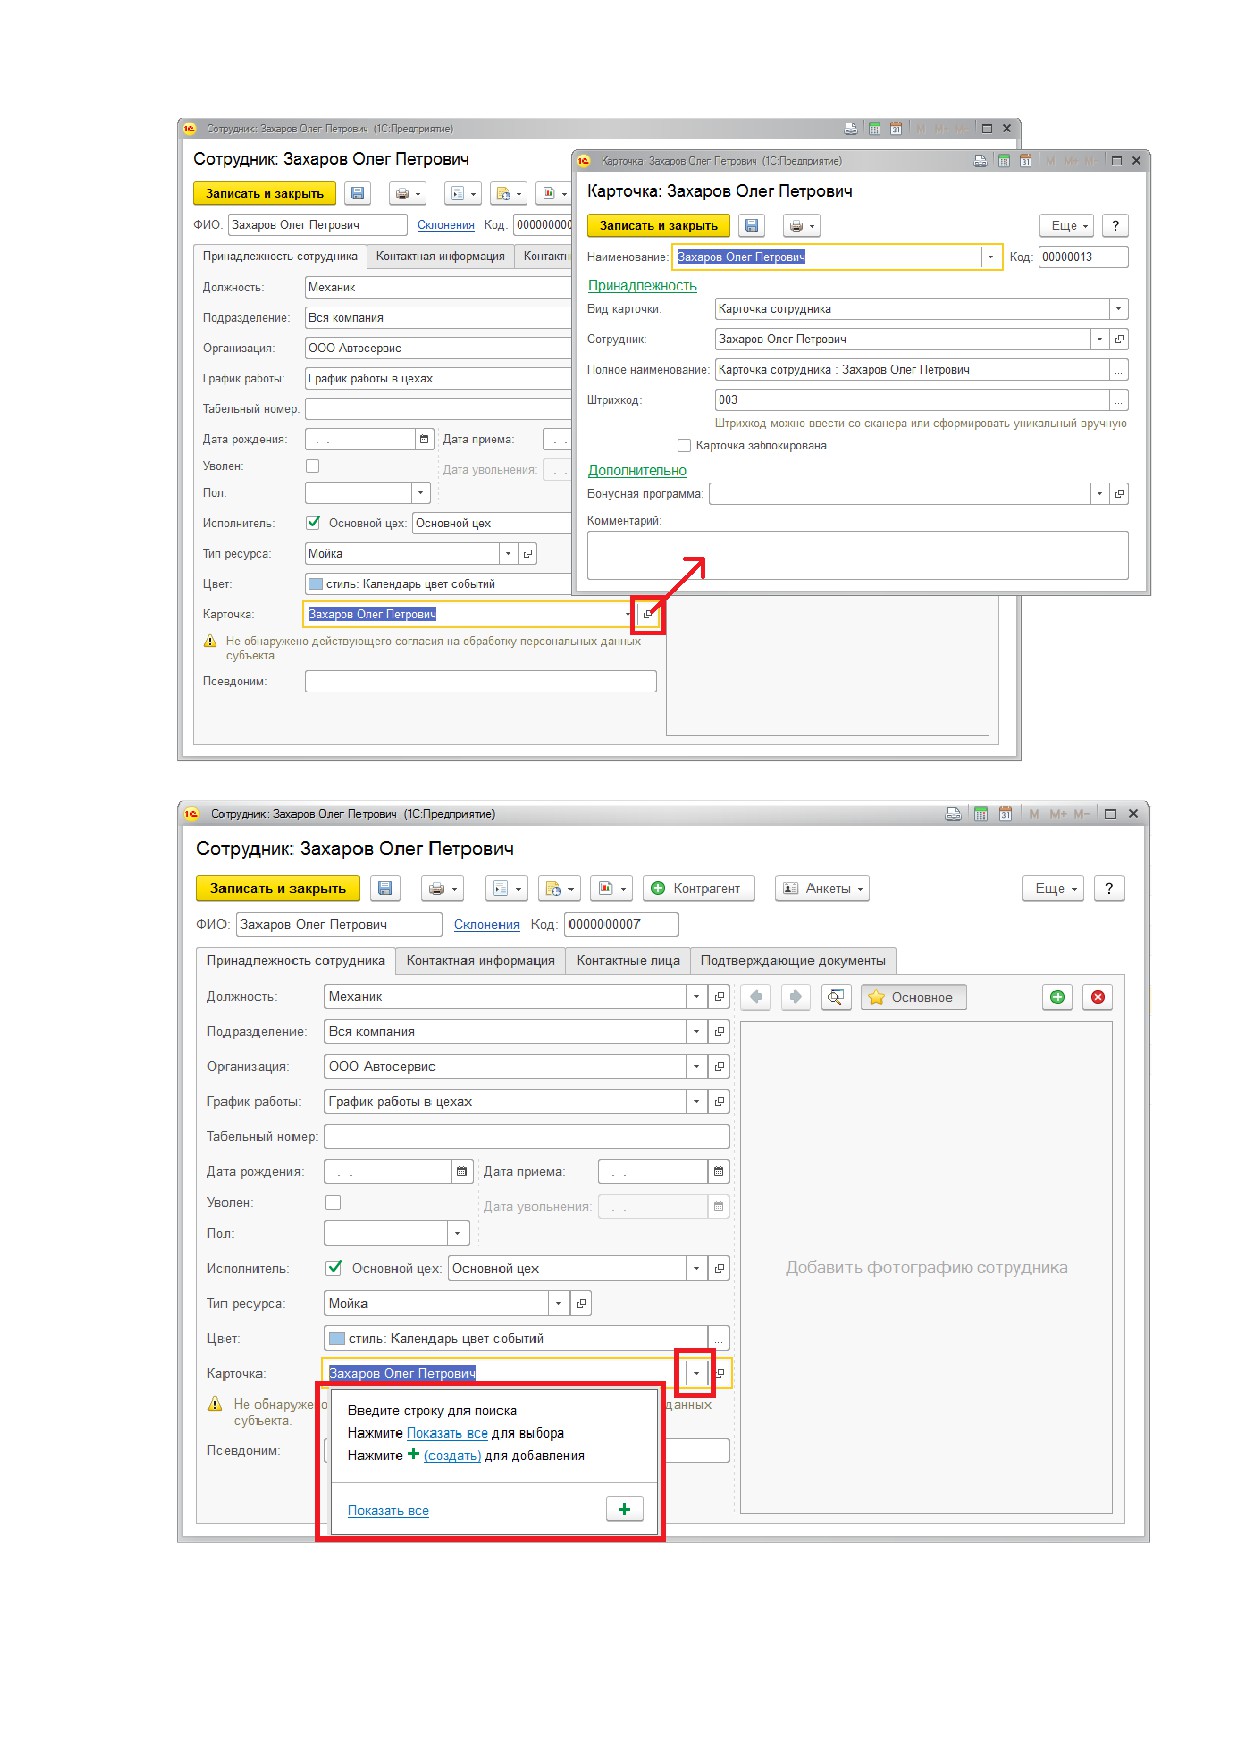Viewport: 1239px width, 1752px height.
Task: Toggle the Уволен checkbox in top employee window
Action: [312, 466]
